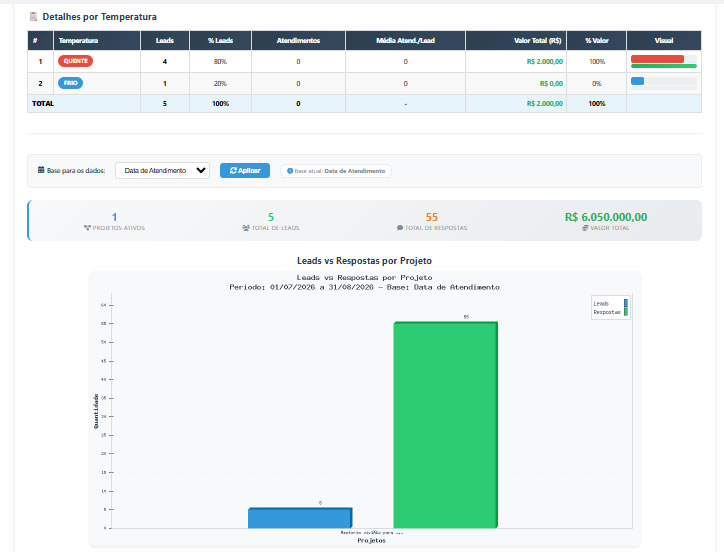Click the 5 total de leads value

tap(271, 217)
